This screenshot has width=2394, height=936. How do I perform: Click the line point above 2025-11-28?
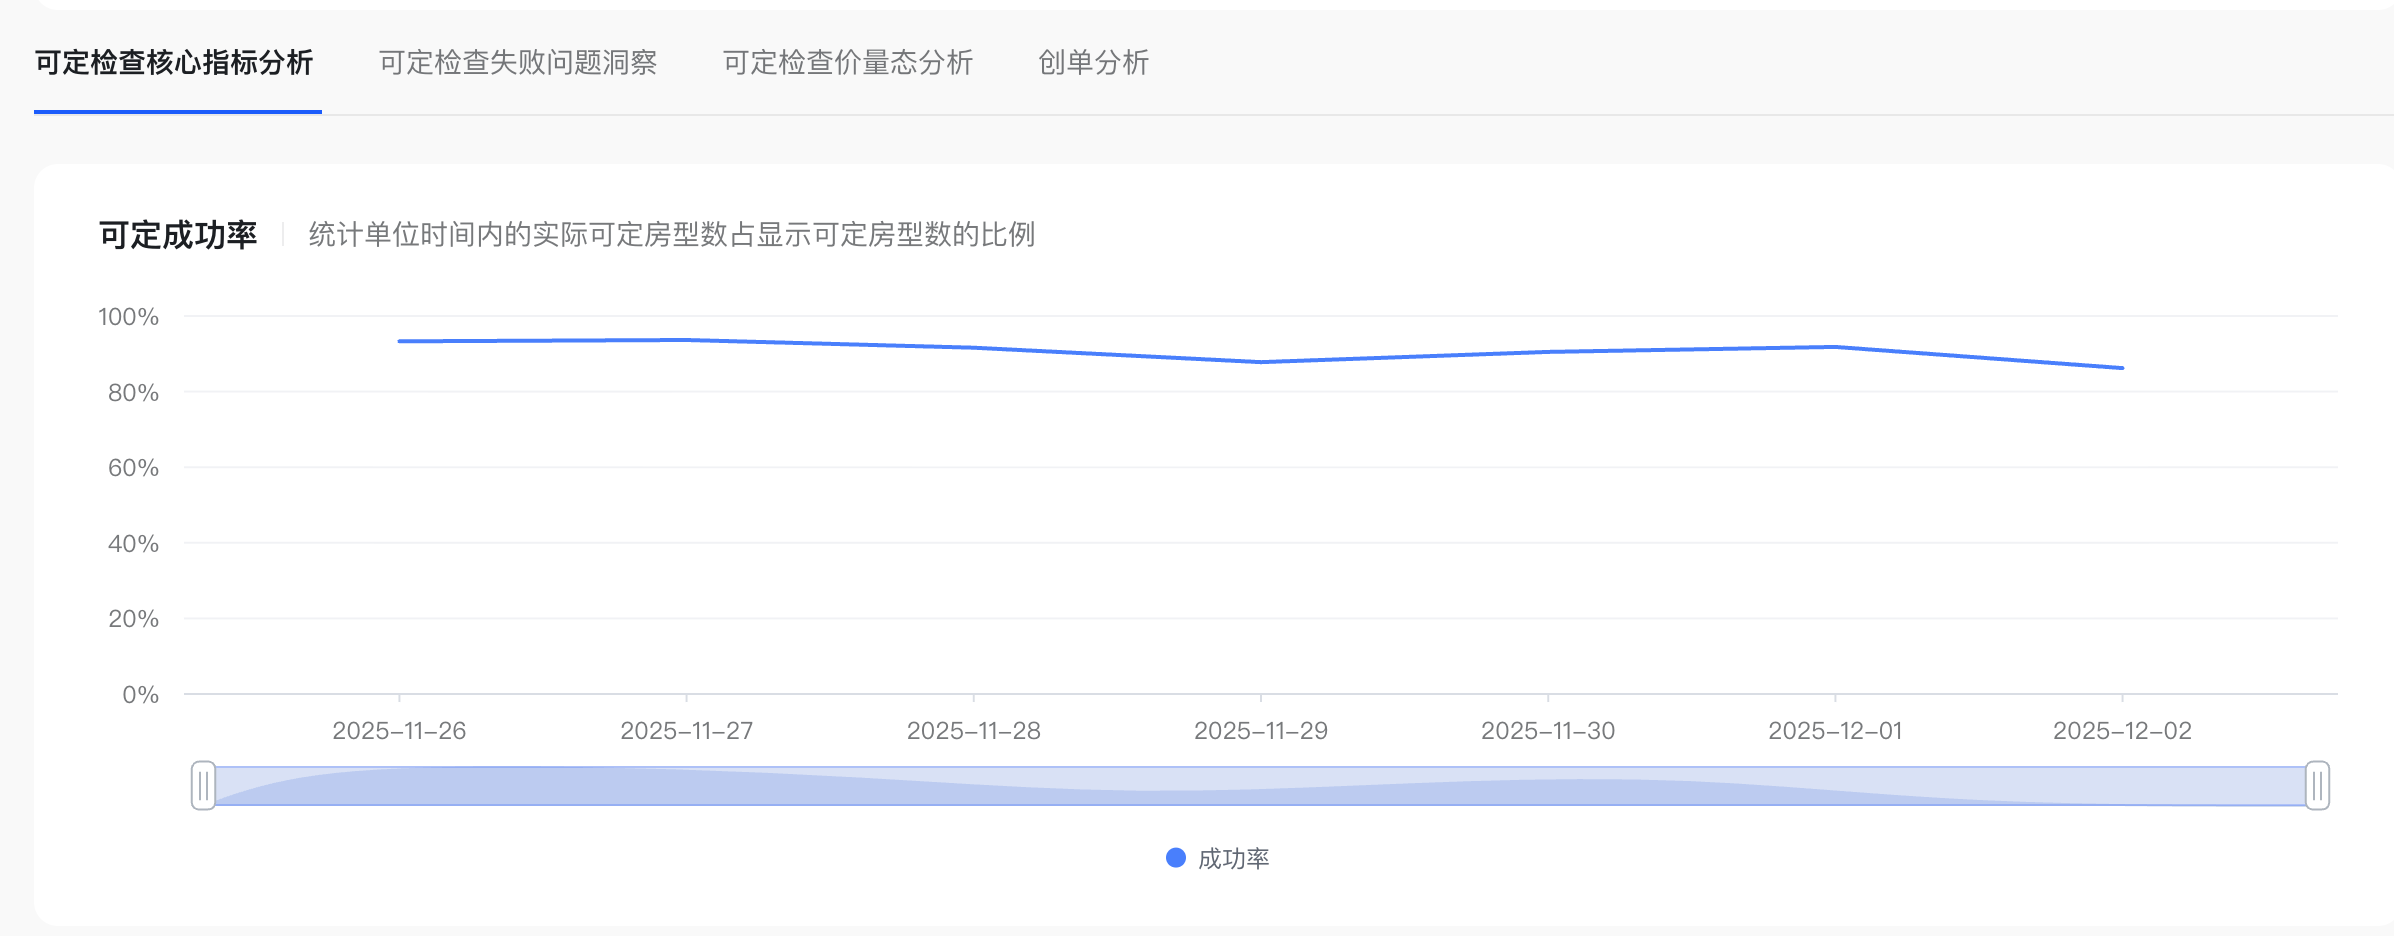pyautogui.click(x=974, y=348)
